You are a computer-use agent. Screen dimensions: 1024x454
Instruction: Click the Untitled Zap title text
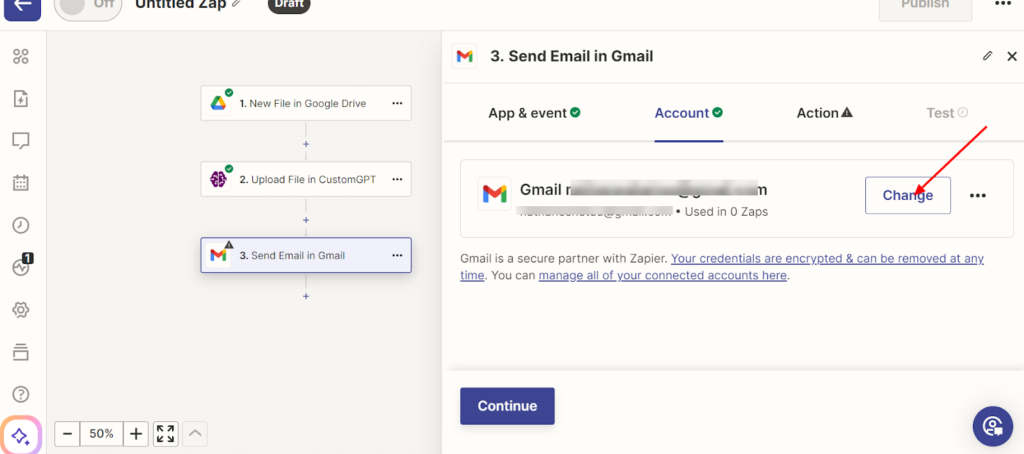pyautogui.click(x=181, y=5)
